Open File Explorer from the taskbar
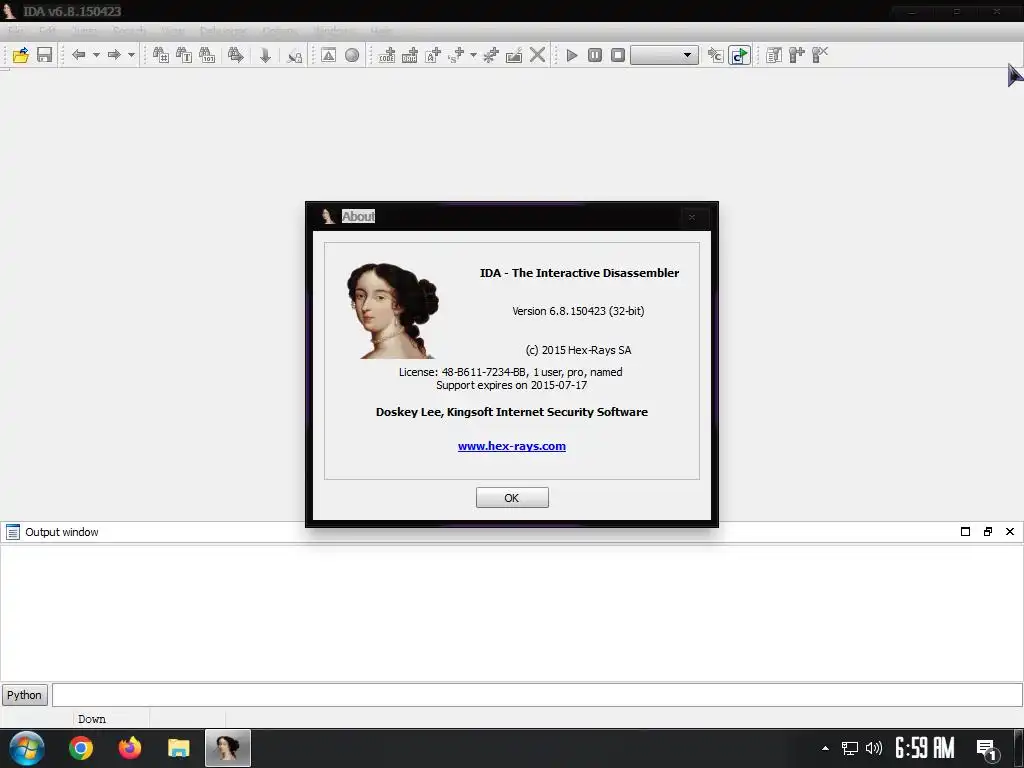The image size is (1024, 768). tap(178, 748)
